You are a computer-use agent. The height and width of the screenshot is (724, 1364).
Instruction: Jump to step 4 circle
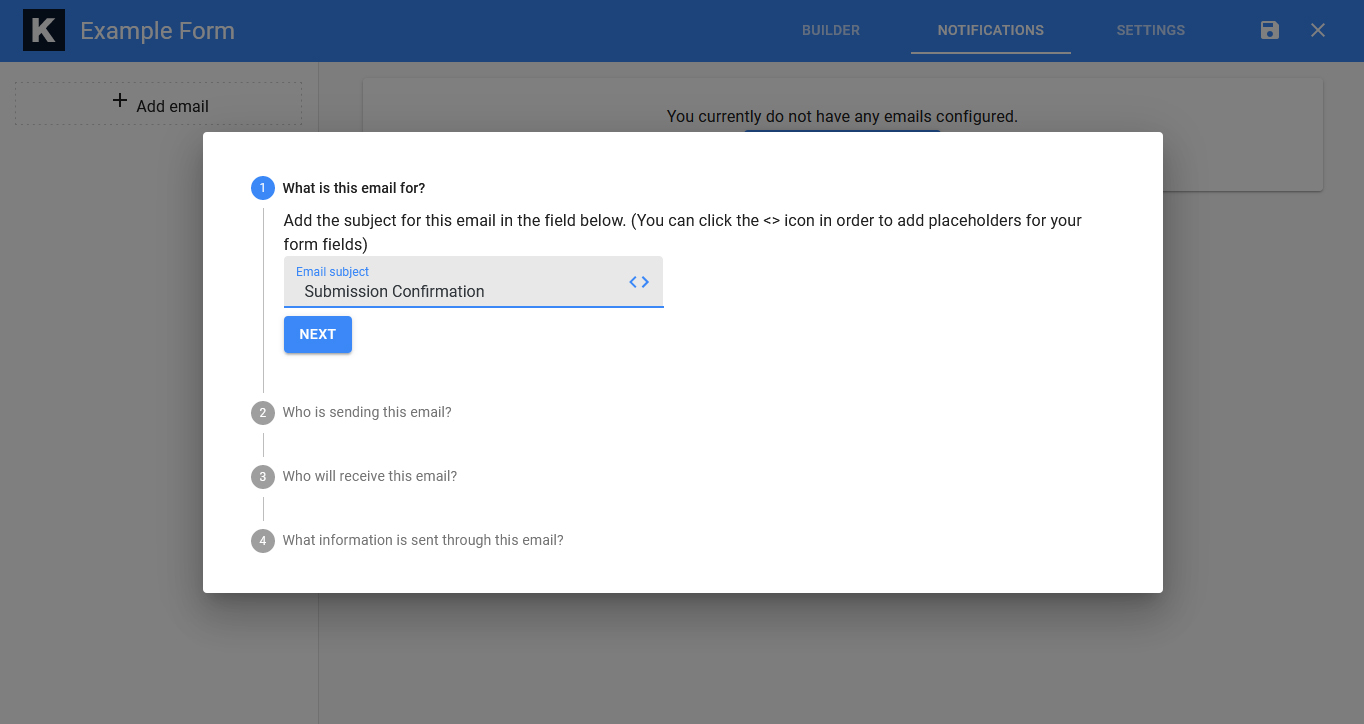[x=263, y=540]
